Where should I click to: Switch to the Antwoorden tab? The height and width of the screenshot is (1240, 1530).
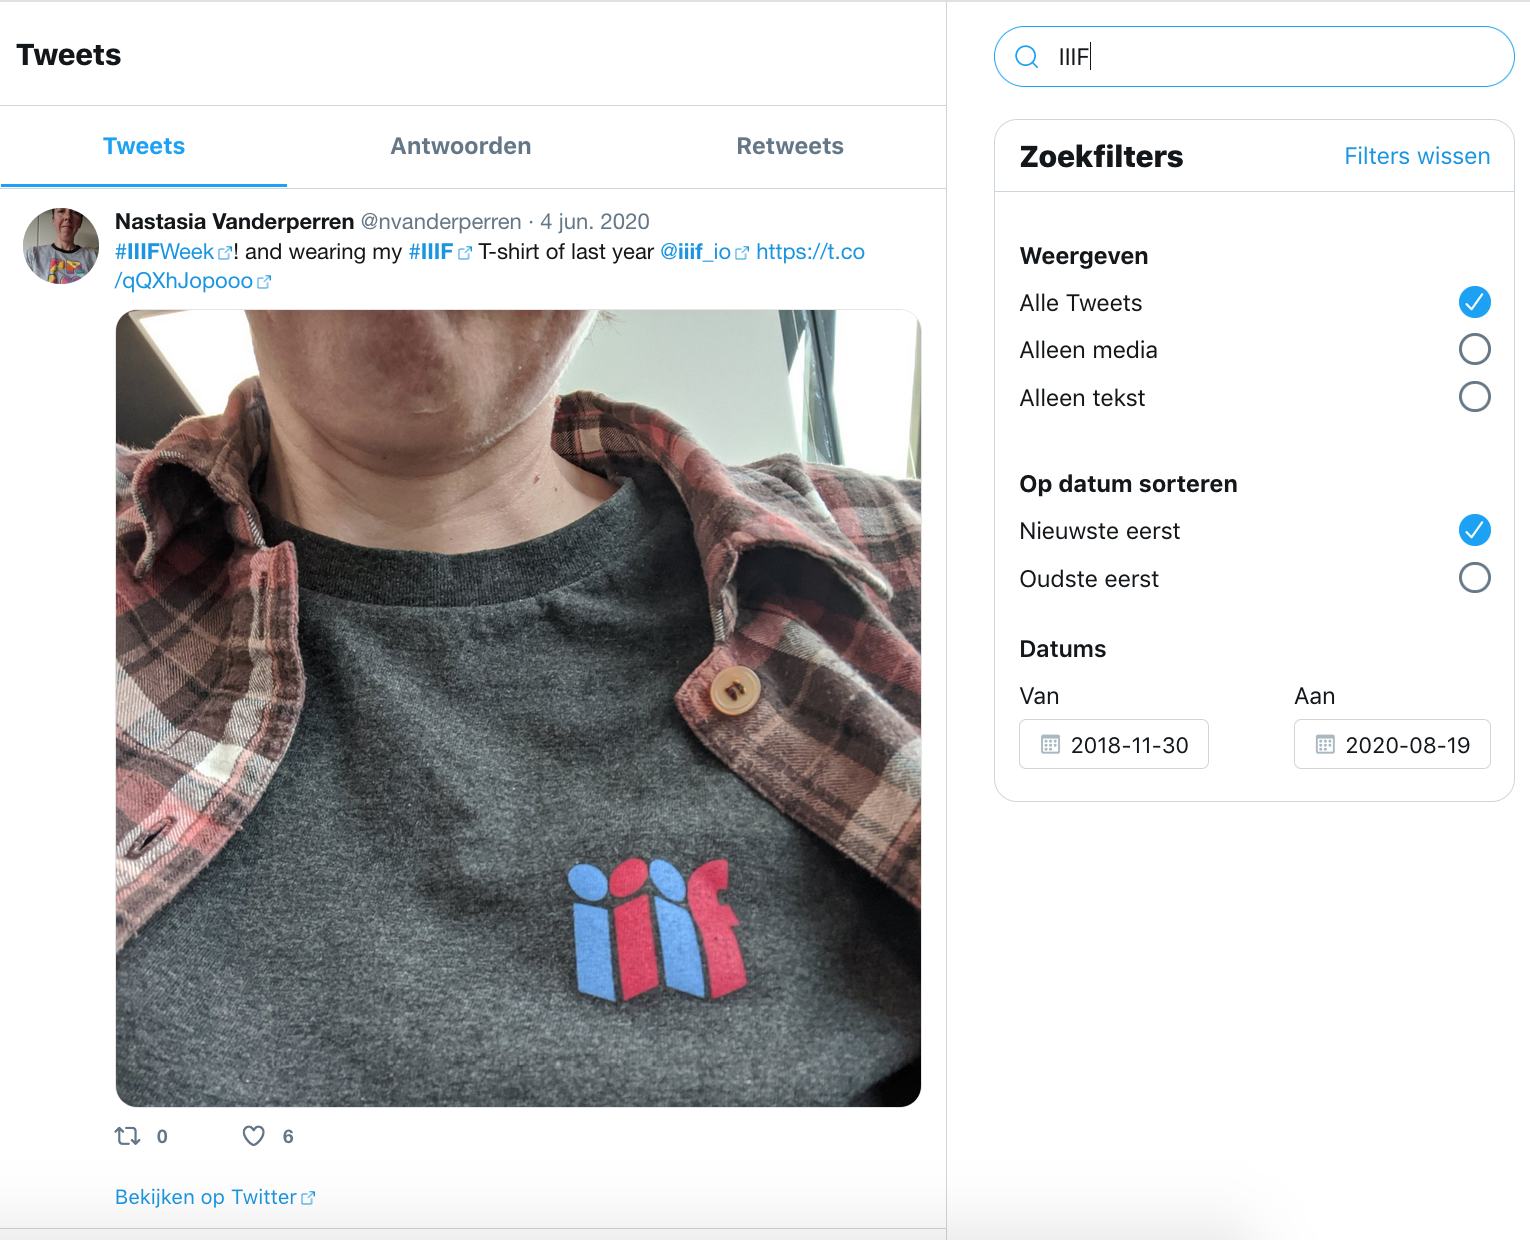click(x=460, y=146)
